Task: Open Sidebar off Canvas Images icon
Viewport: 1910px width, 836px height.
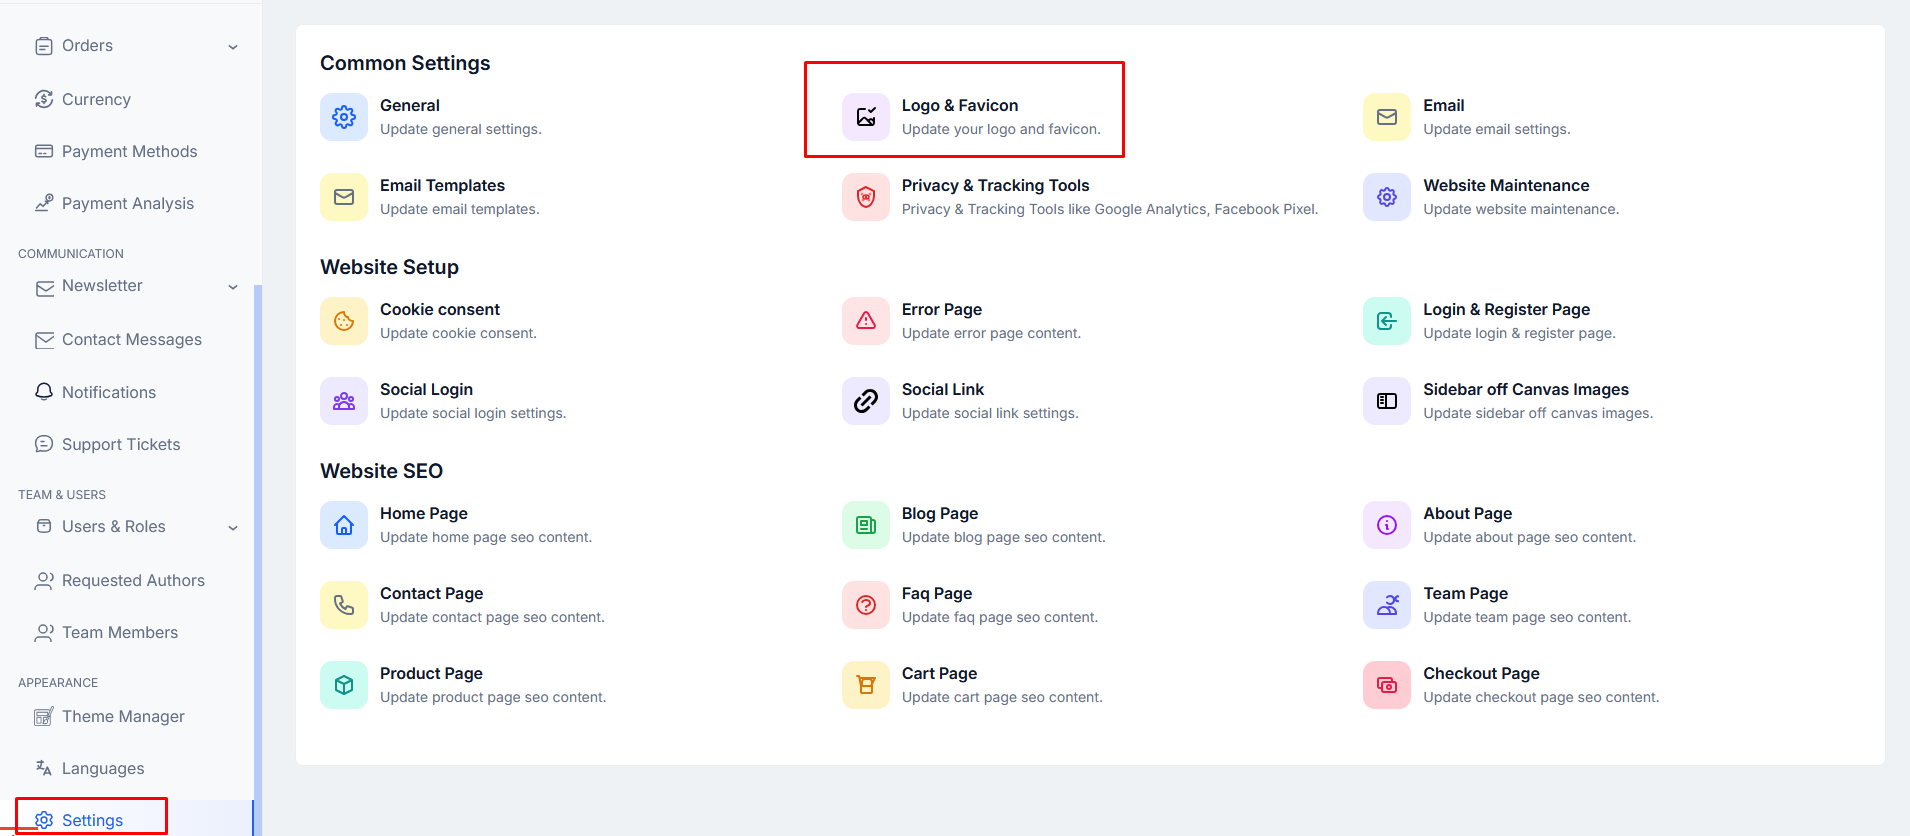Action: tap(1387, 401)
